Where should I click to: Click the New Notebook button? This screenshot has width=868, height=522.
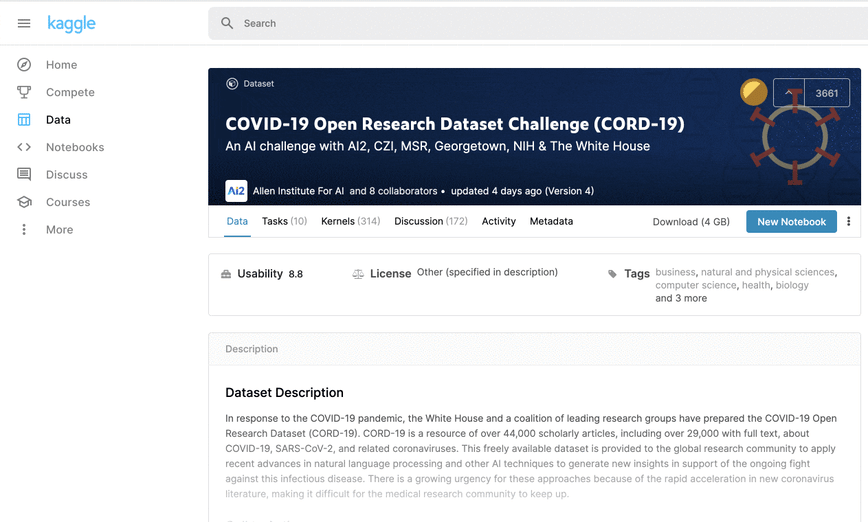click(x=791, y=221)
